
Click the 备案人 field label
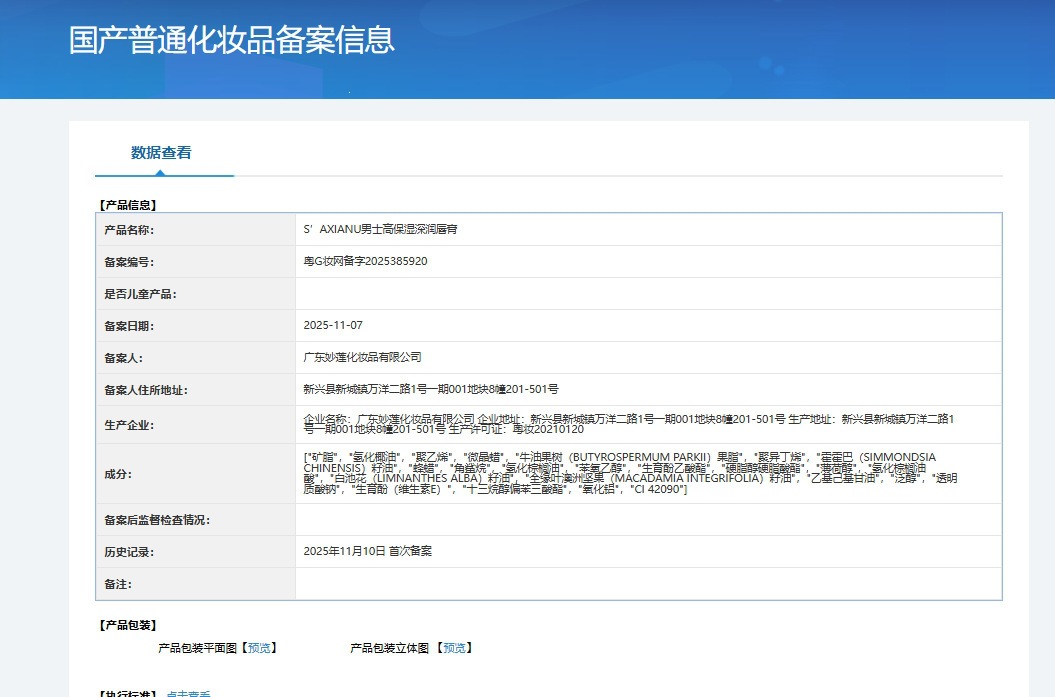point(124,359)
